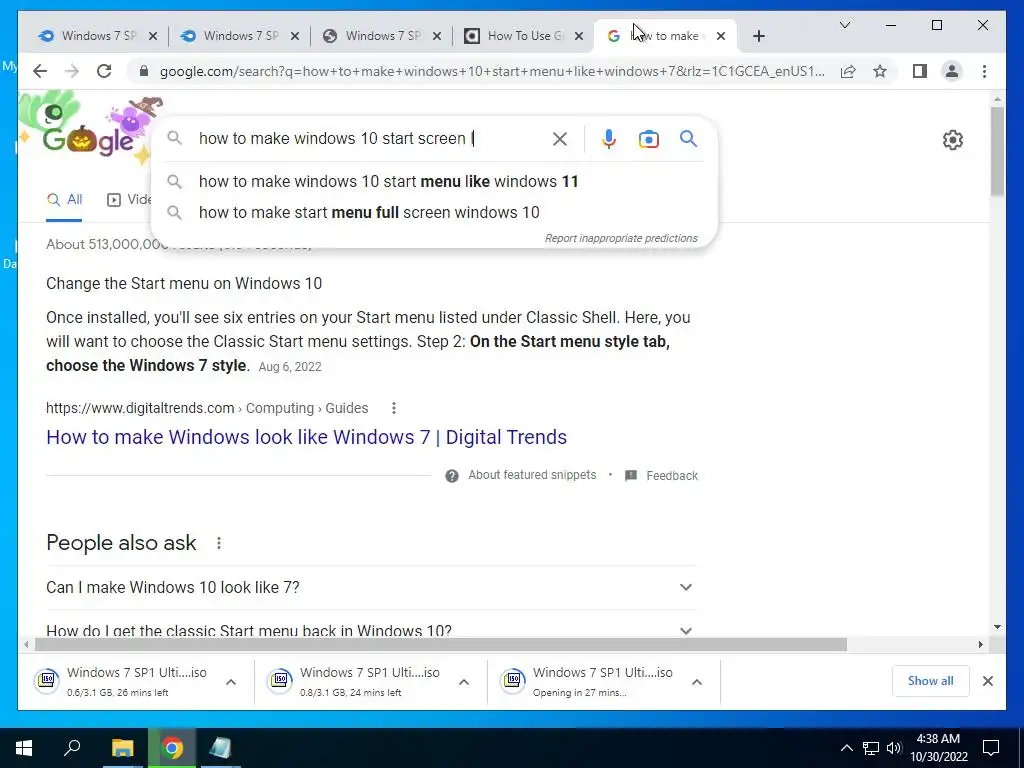Open the Chrome three-dot menu

click(x=984, y=71)
